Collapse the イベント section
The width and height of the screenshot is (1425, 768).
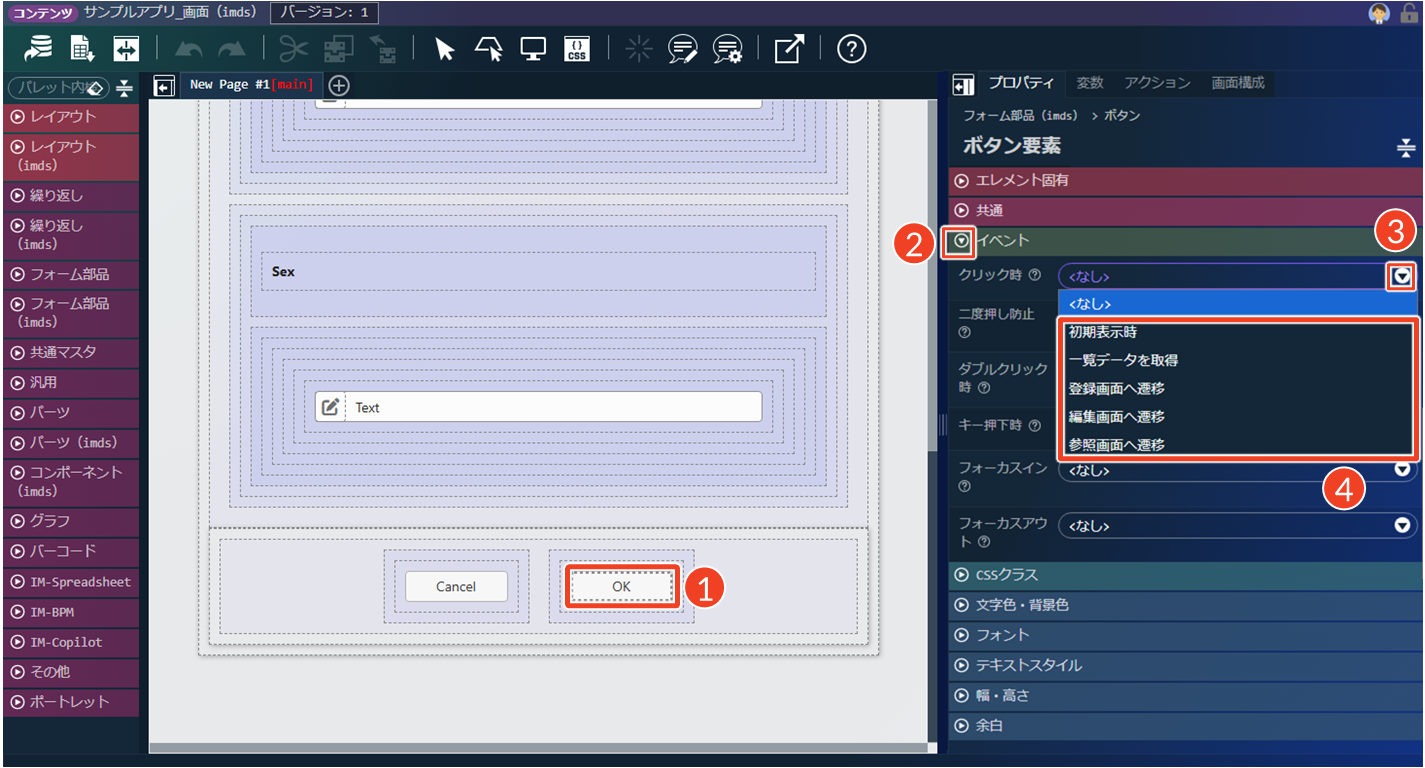962,241
